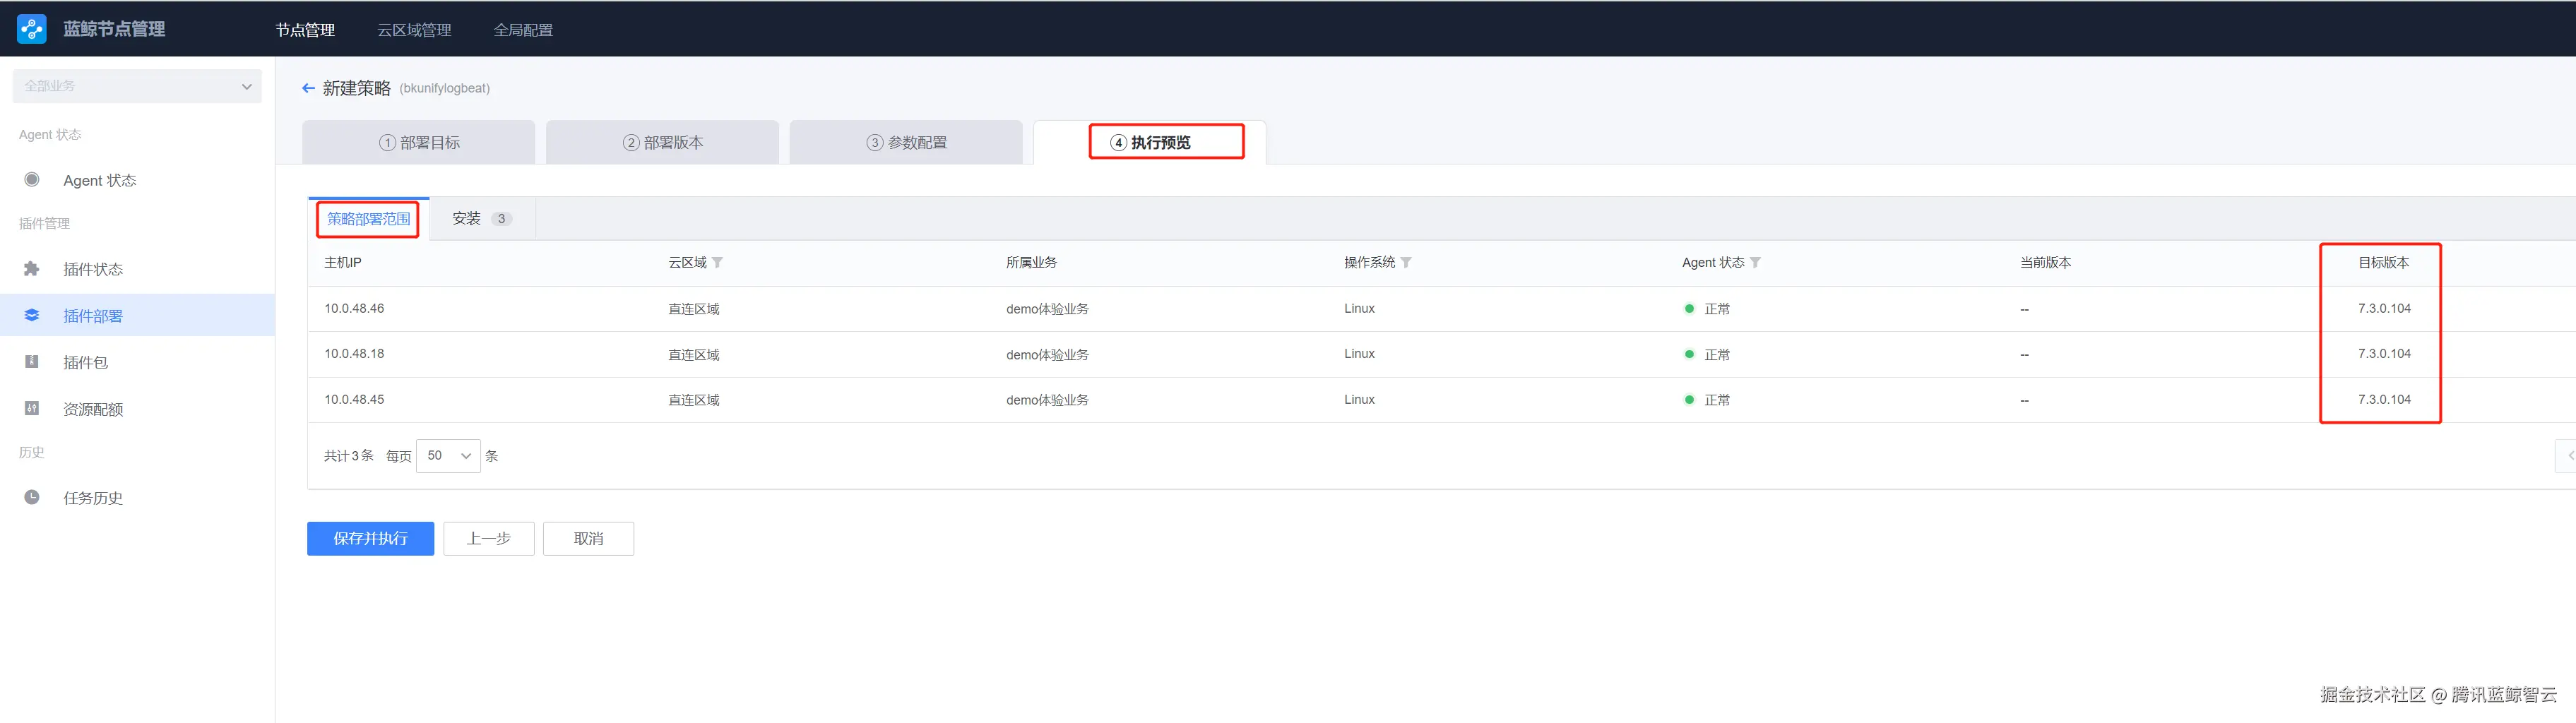The width and height of the screenshot is (2576, 723).
Task: Filter the 云区域 column with funnel icon
Action: [717, 263]
